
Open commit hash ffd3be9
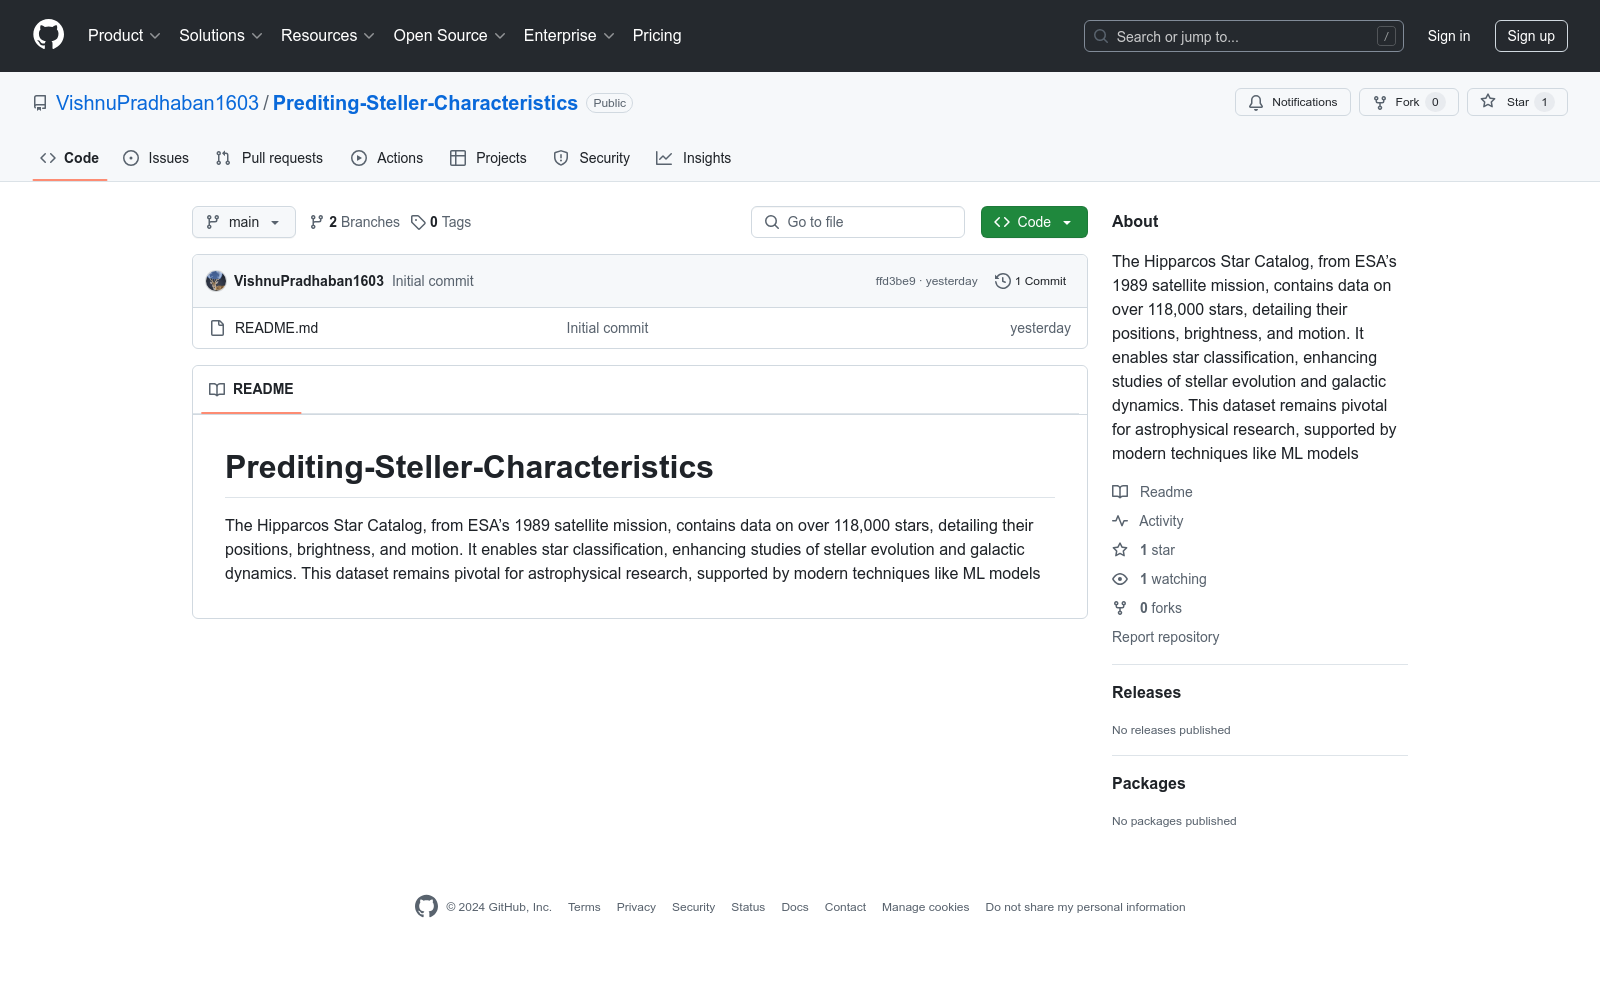(895, 281)
